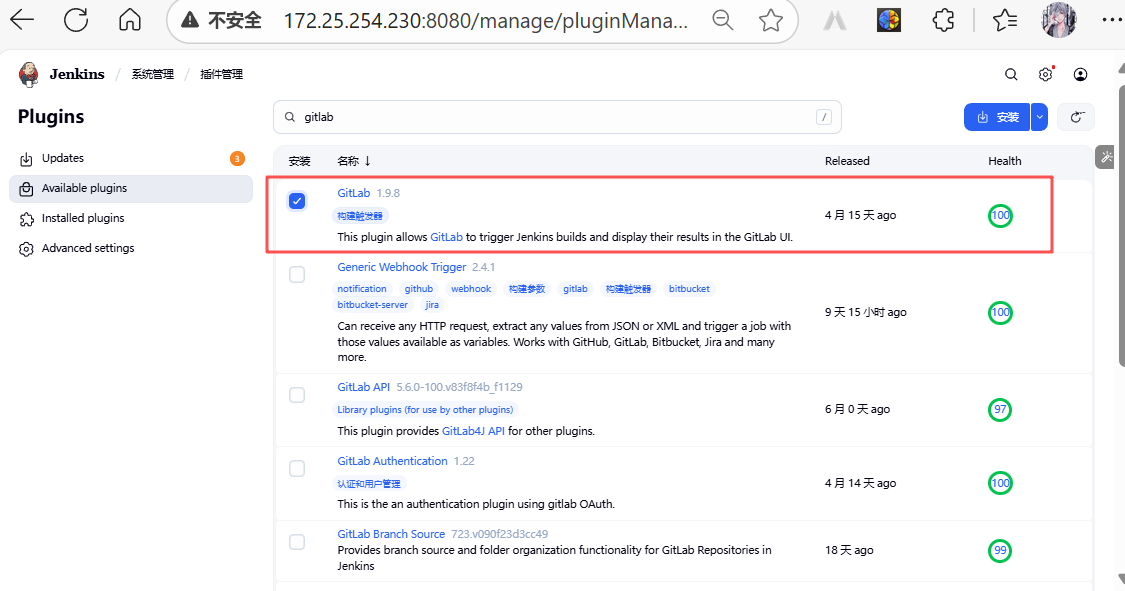Click GitLab4J API link in description
Screen dimensions: 1125x591
[x=474, y=431]
